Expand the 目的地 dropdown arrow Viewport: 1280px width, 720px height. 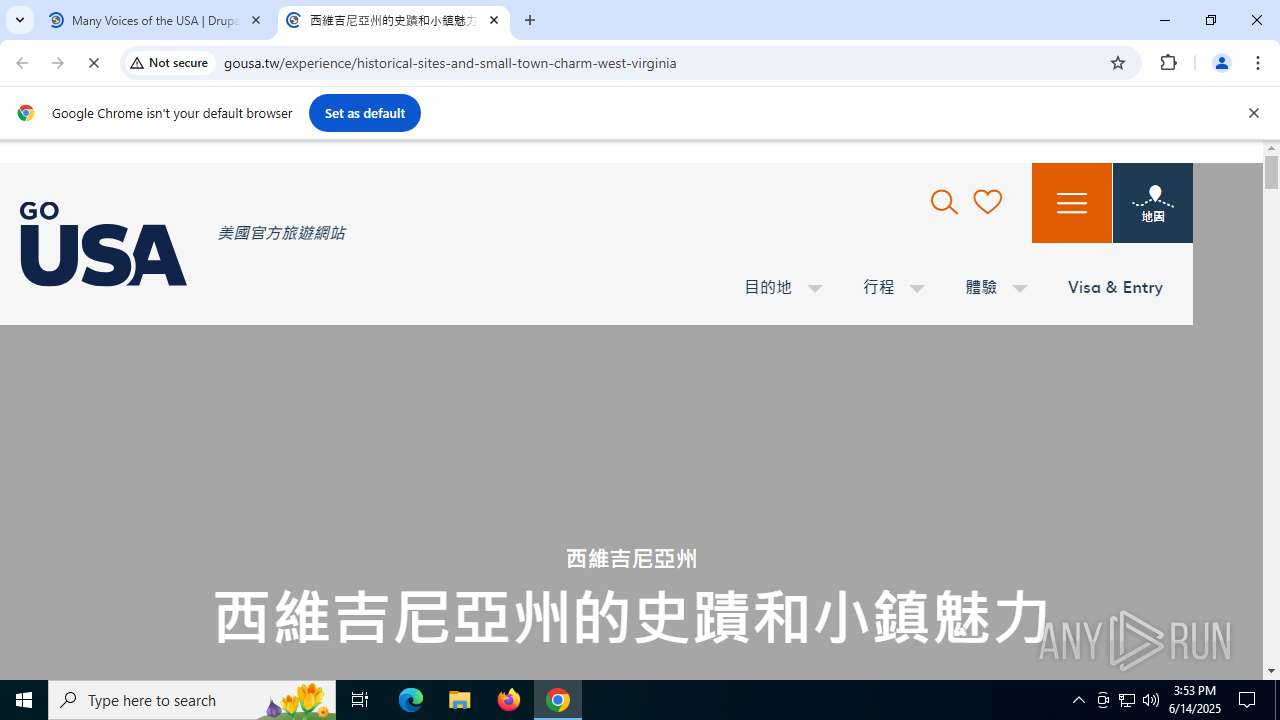point(815,288)
